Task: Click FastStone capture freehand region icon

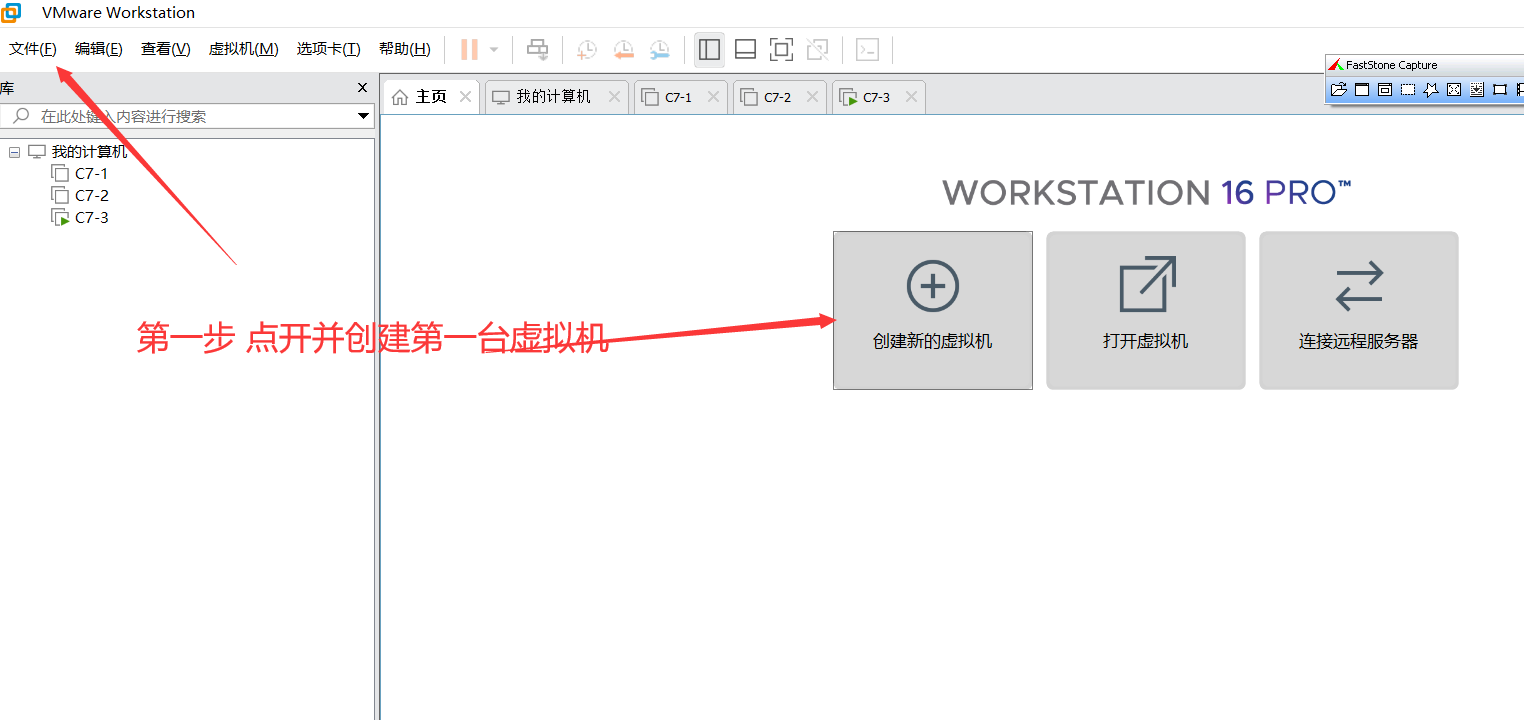Action: [1431, 90]
